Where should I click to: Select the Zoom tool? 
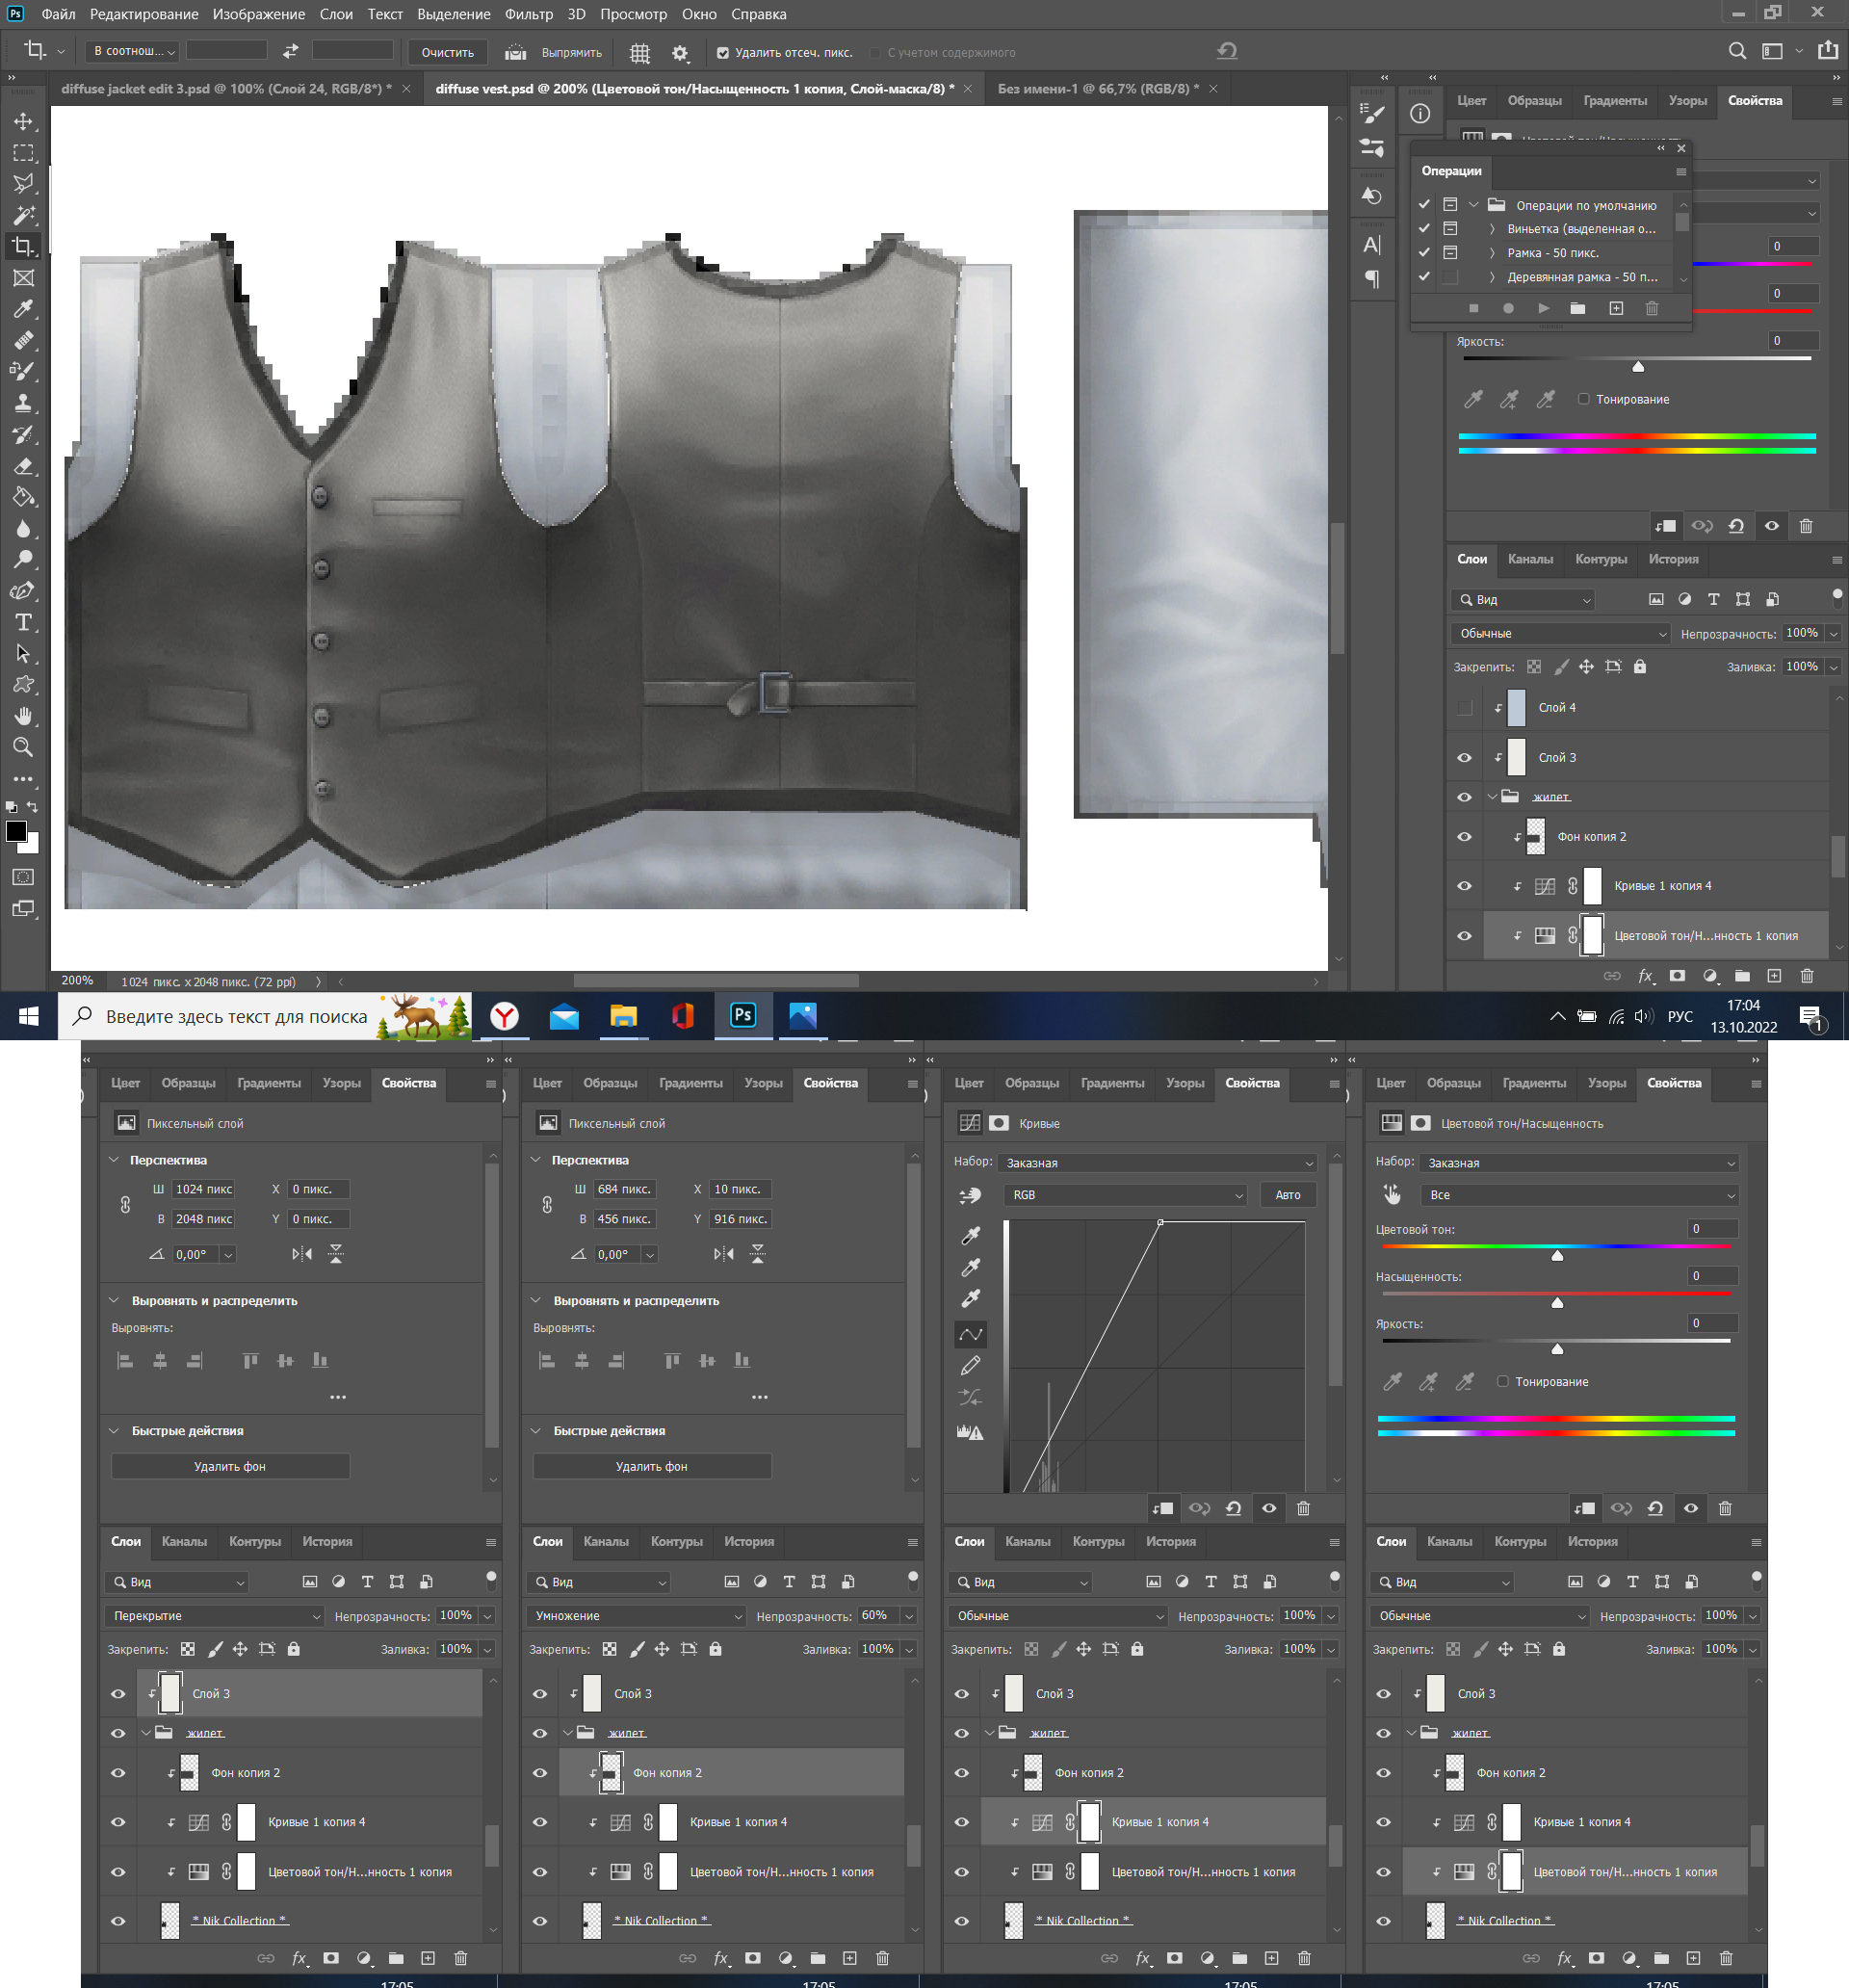pyautogui.click(x=23, y=747)
